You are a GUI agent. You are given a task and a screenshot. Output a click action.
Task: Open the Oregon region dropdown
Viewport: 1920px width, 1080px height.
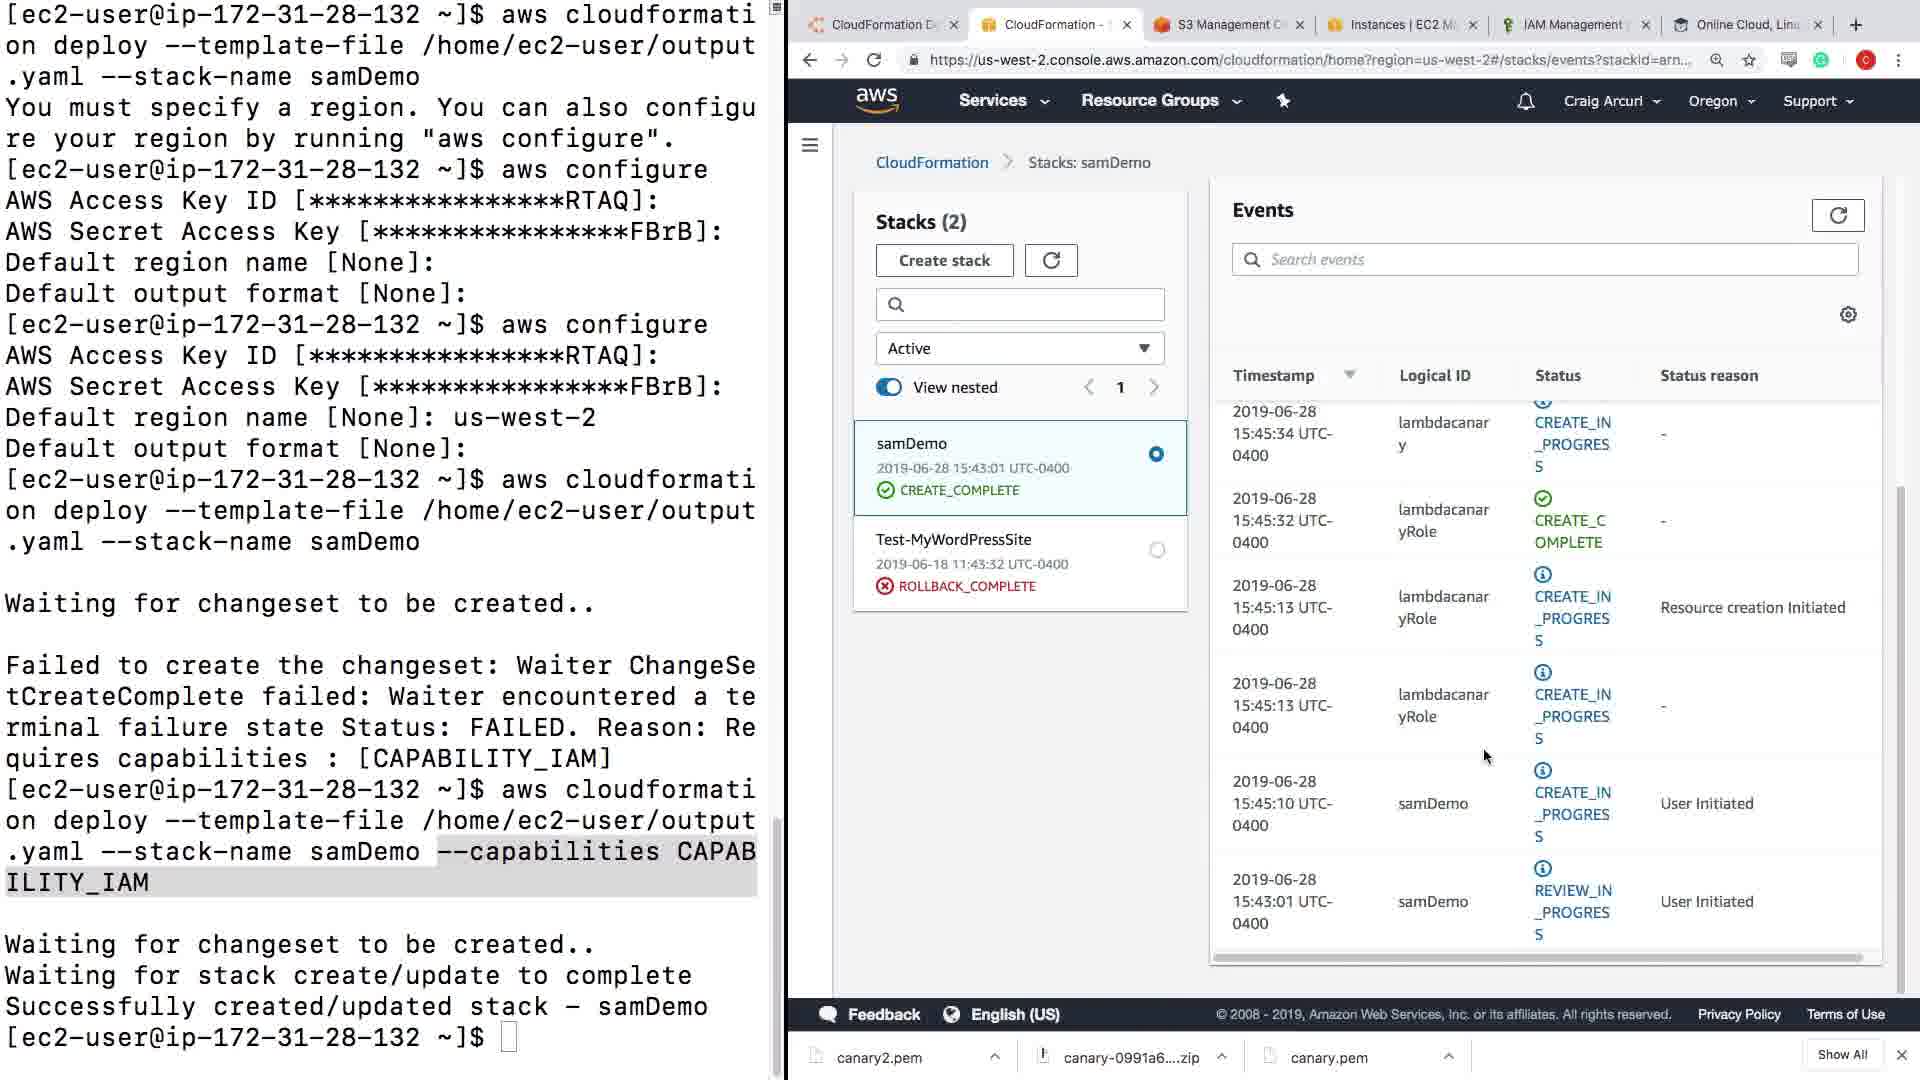coord(1721,101)
